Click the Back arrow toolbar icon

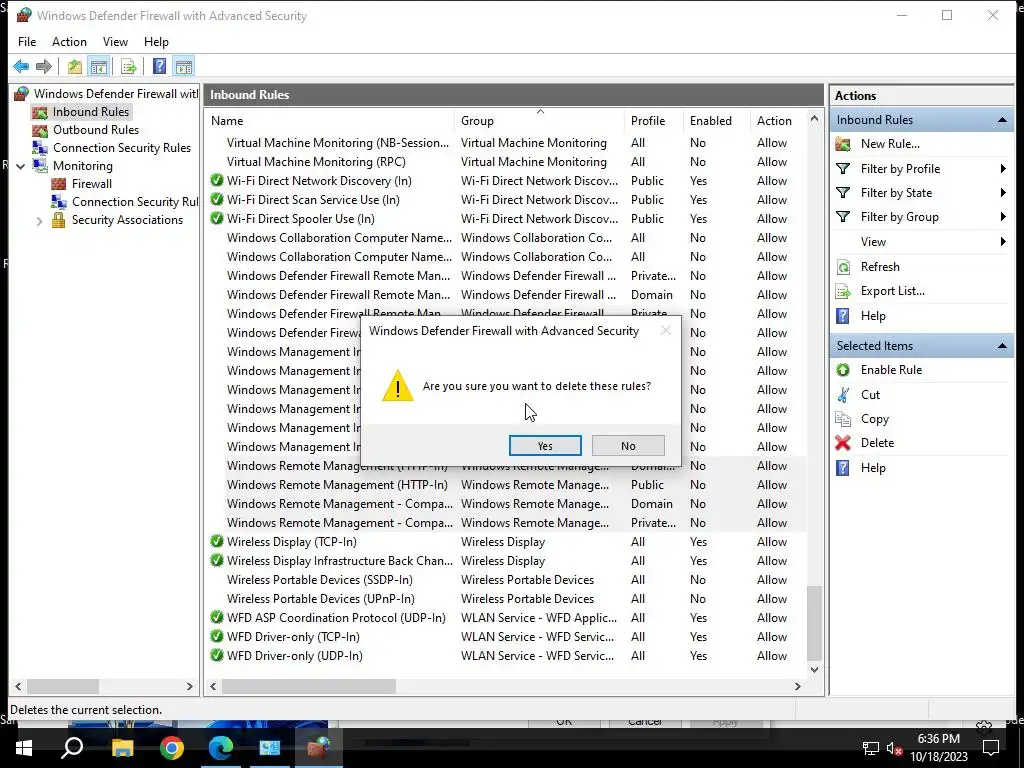tap(21, 66)
